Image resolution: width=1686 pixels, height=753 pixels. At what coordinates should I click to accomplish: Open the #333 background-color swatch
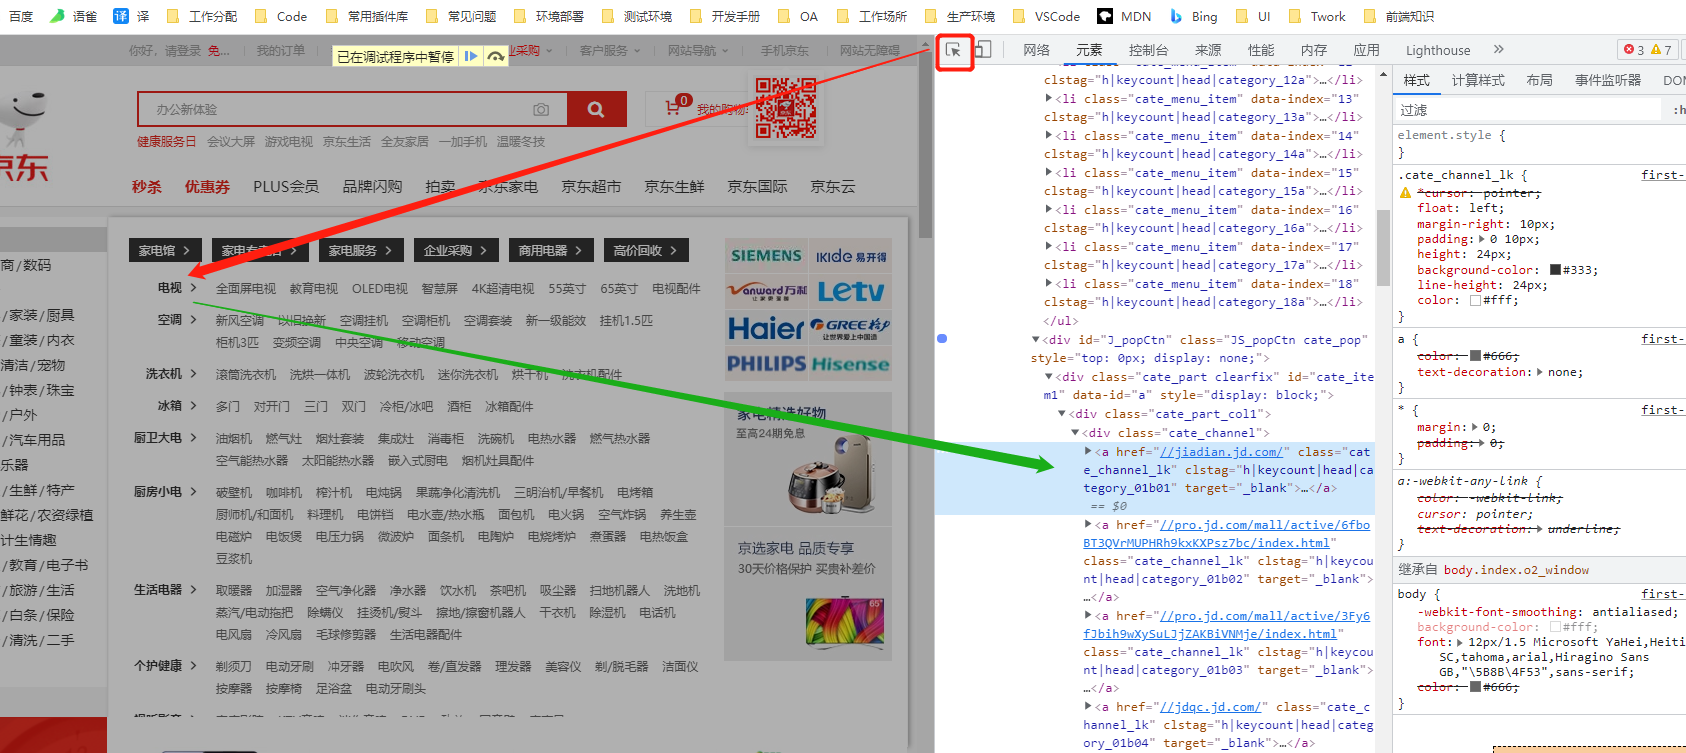[x=1555, y=270]
